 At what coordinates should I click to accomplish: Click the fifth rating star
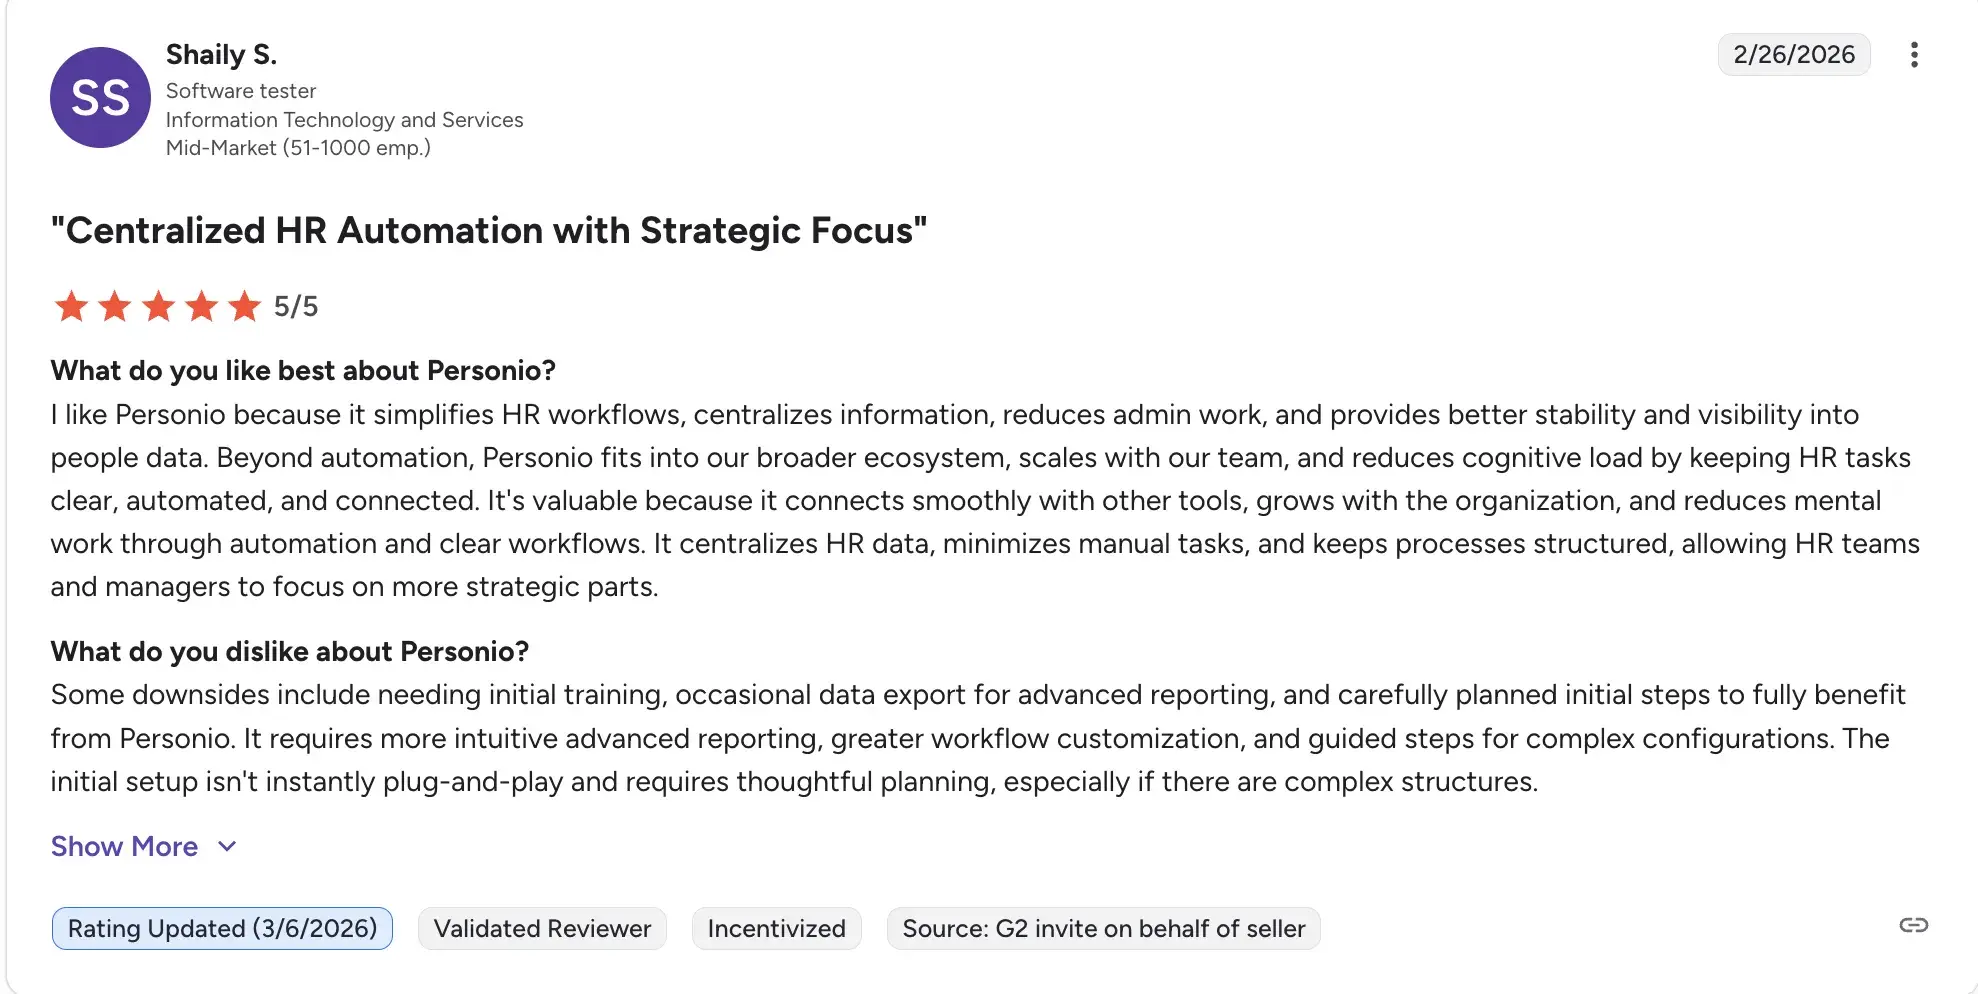tap(245, 306)
